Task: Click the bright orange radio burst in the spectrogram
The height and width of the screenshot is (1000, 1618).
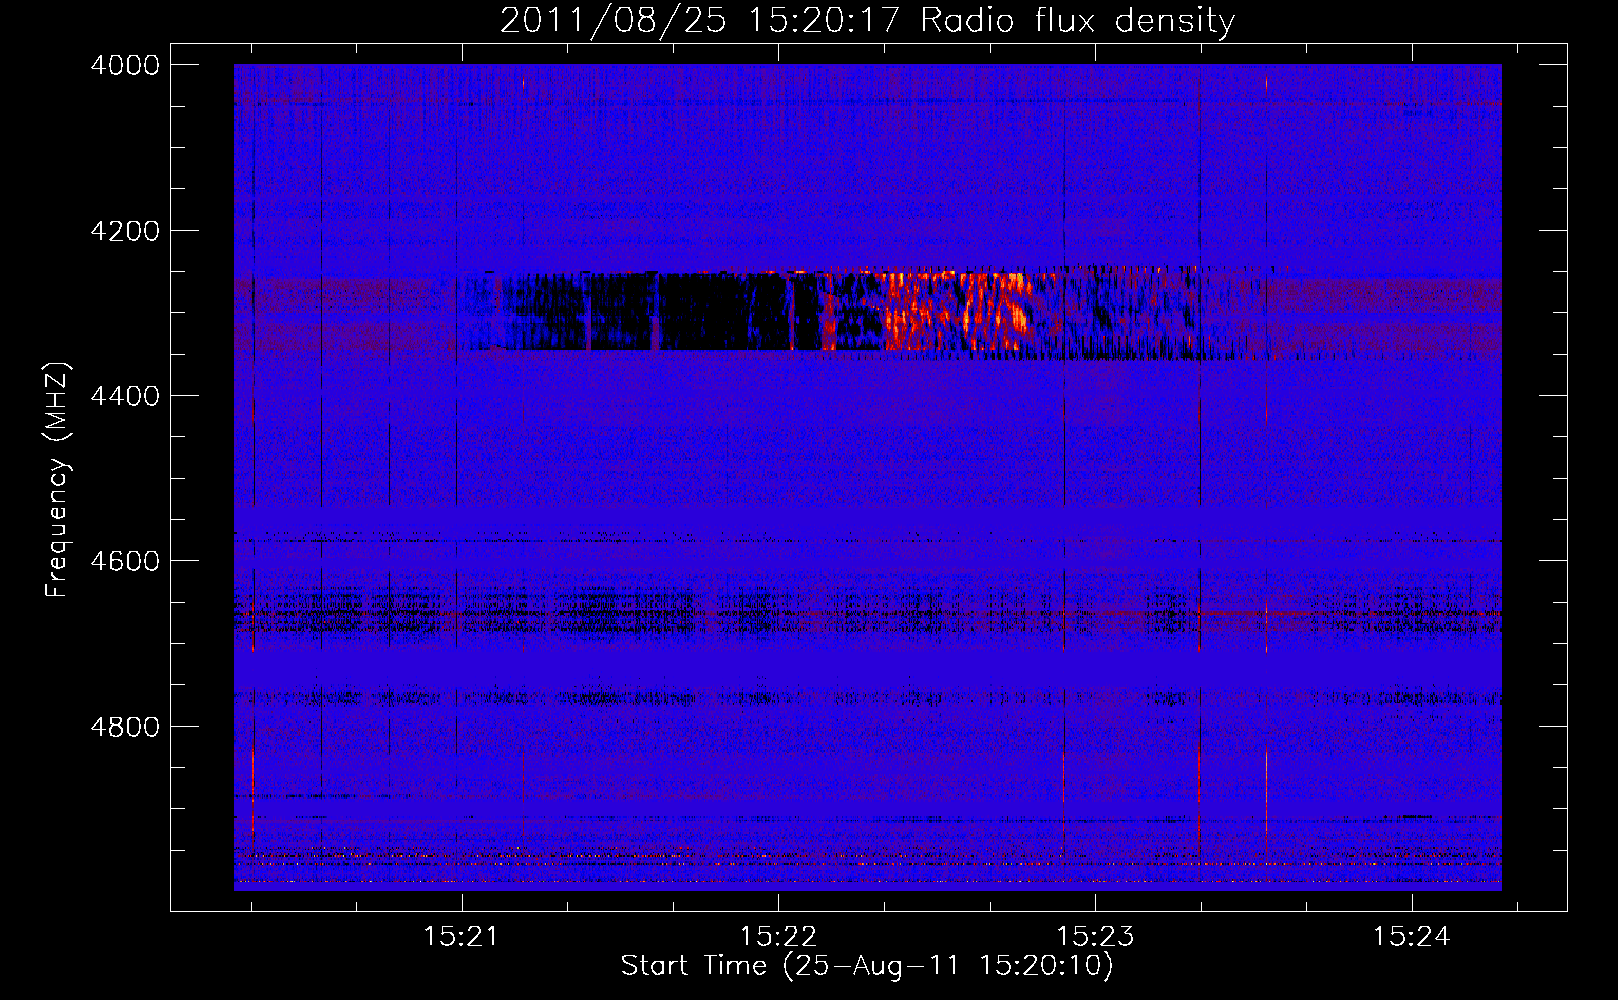Action: tap(955, 310)
